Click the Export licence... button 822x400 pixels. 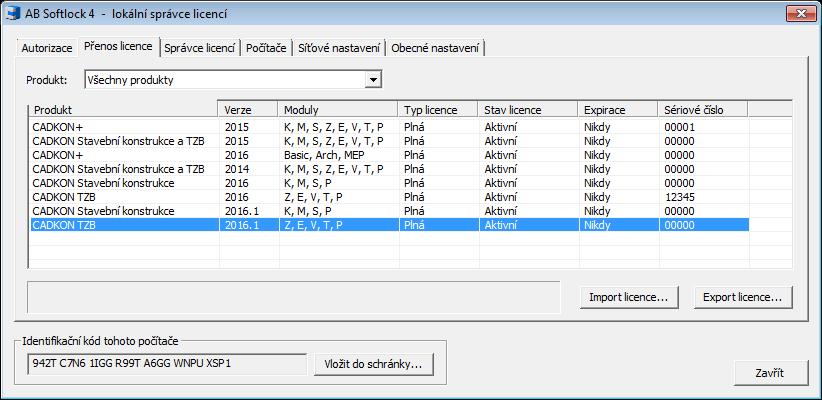743,297
